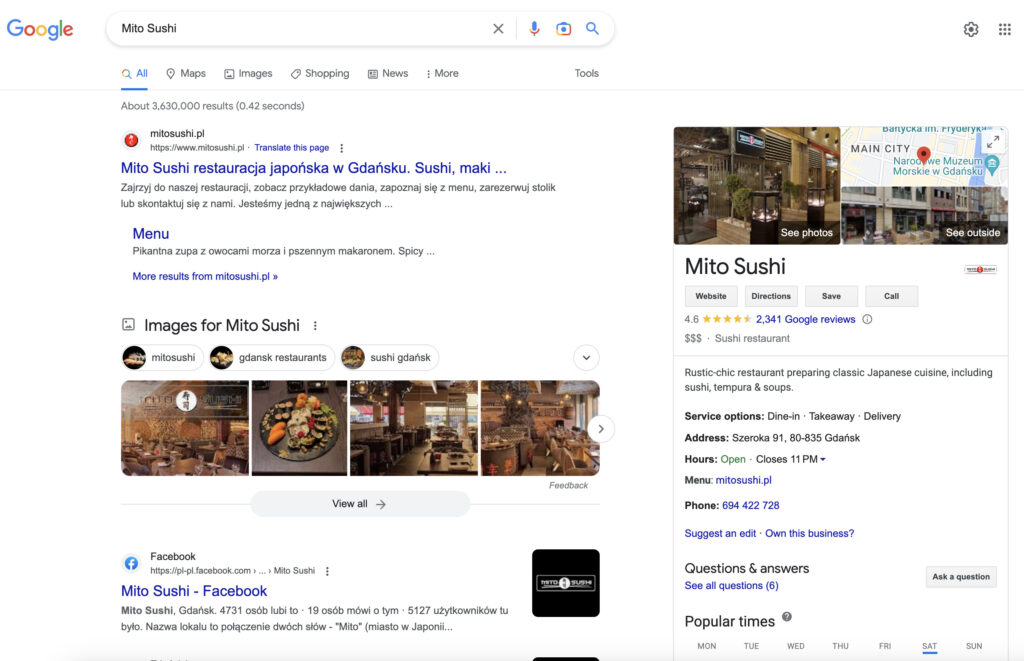Image resolution: width=1024 pixels, height=661 pixels.
Task: Select WED in Popular times
Action: (795, 646)
